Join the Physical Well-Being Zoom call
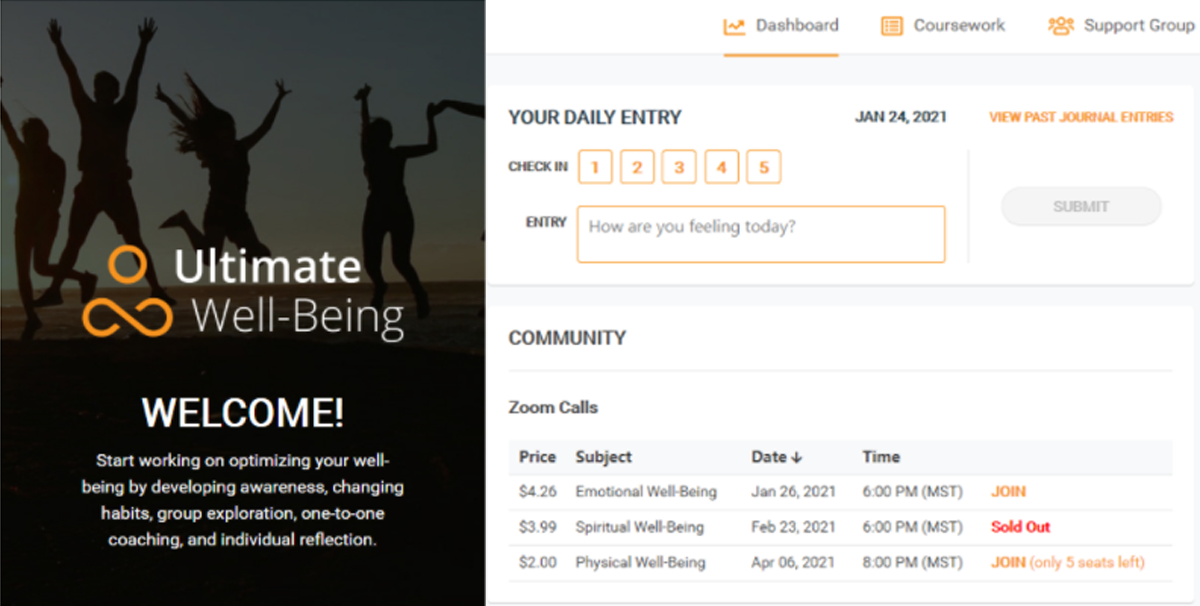The height and width of the screenshot is (606, 1200). pyautogui.click(x=1008, y=562)
